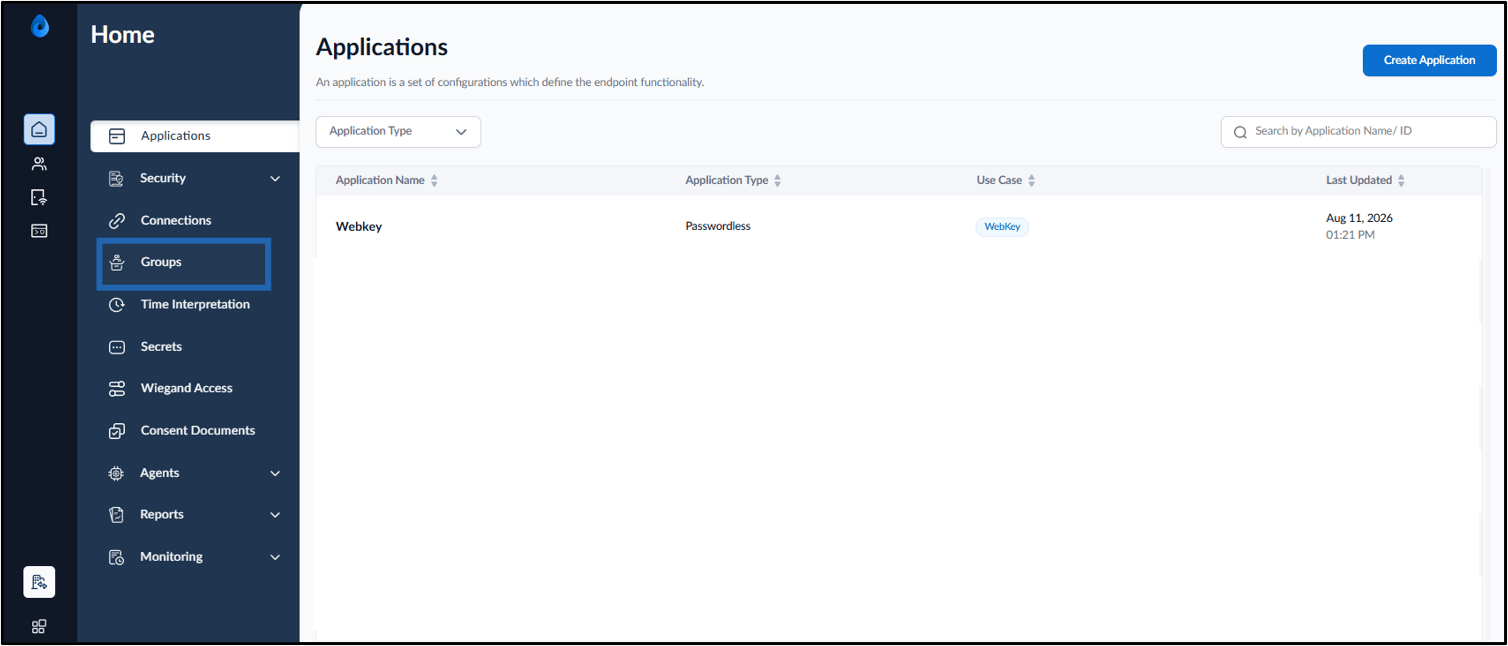Image resolution: width=1508 pixels, height=646 pixels.
Task: Click the WebKey use case tag
Action: 1002,227
